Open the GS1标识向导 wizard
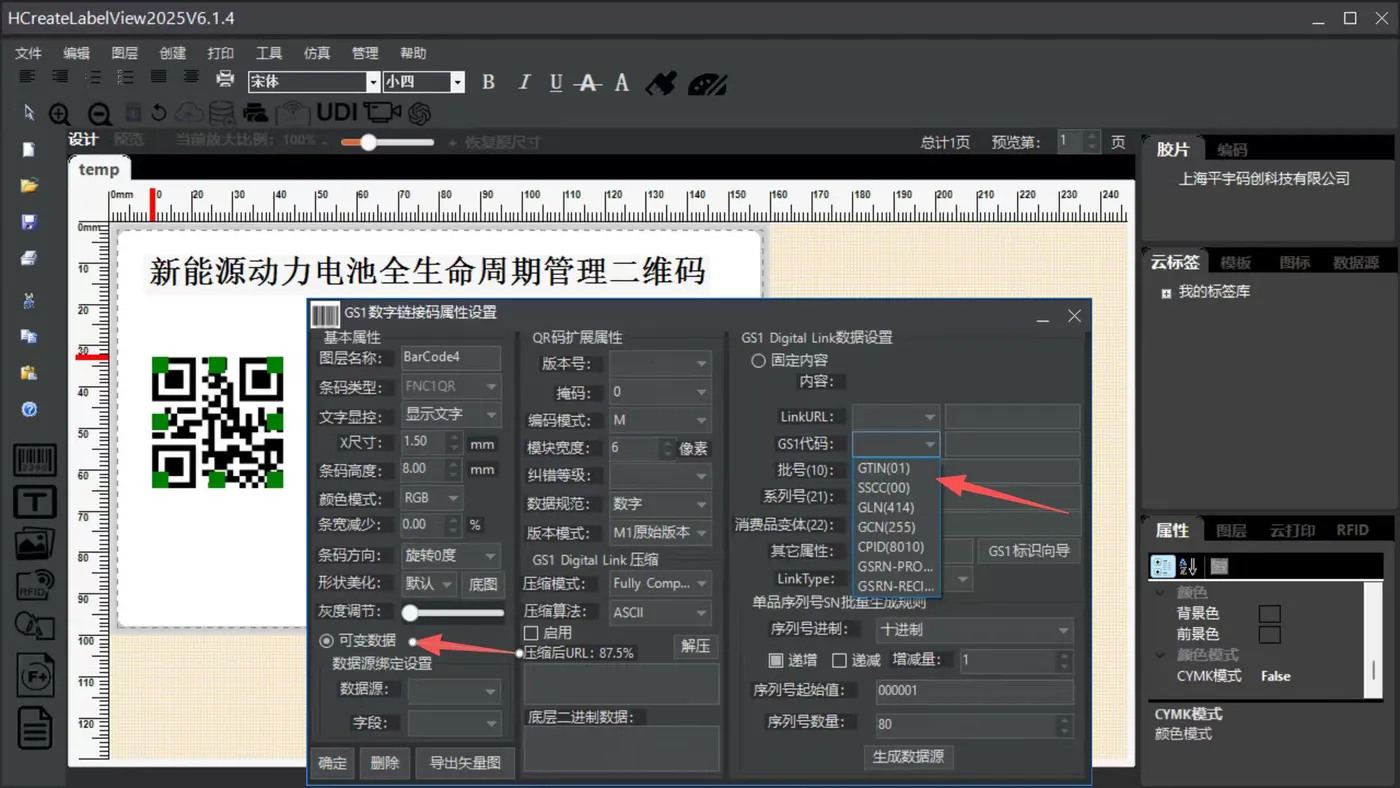1400x788 pixels. [1029, 551]
